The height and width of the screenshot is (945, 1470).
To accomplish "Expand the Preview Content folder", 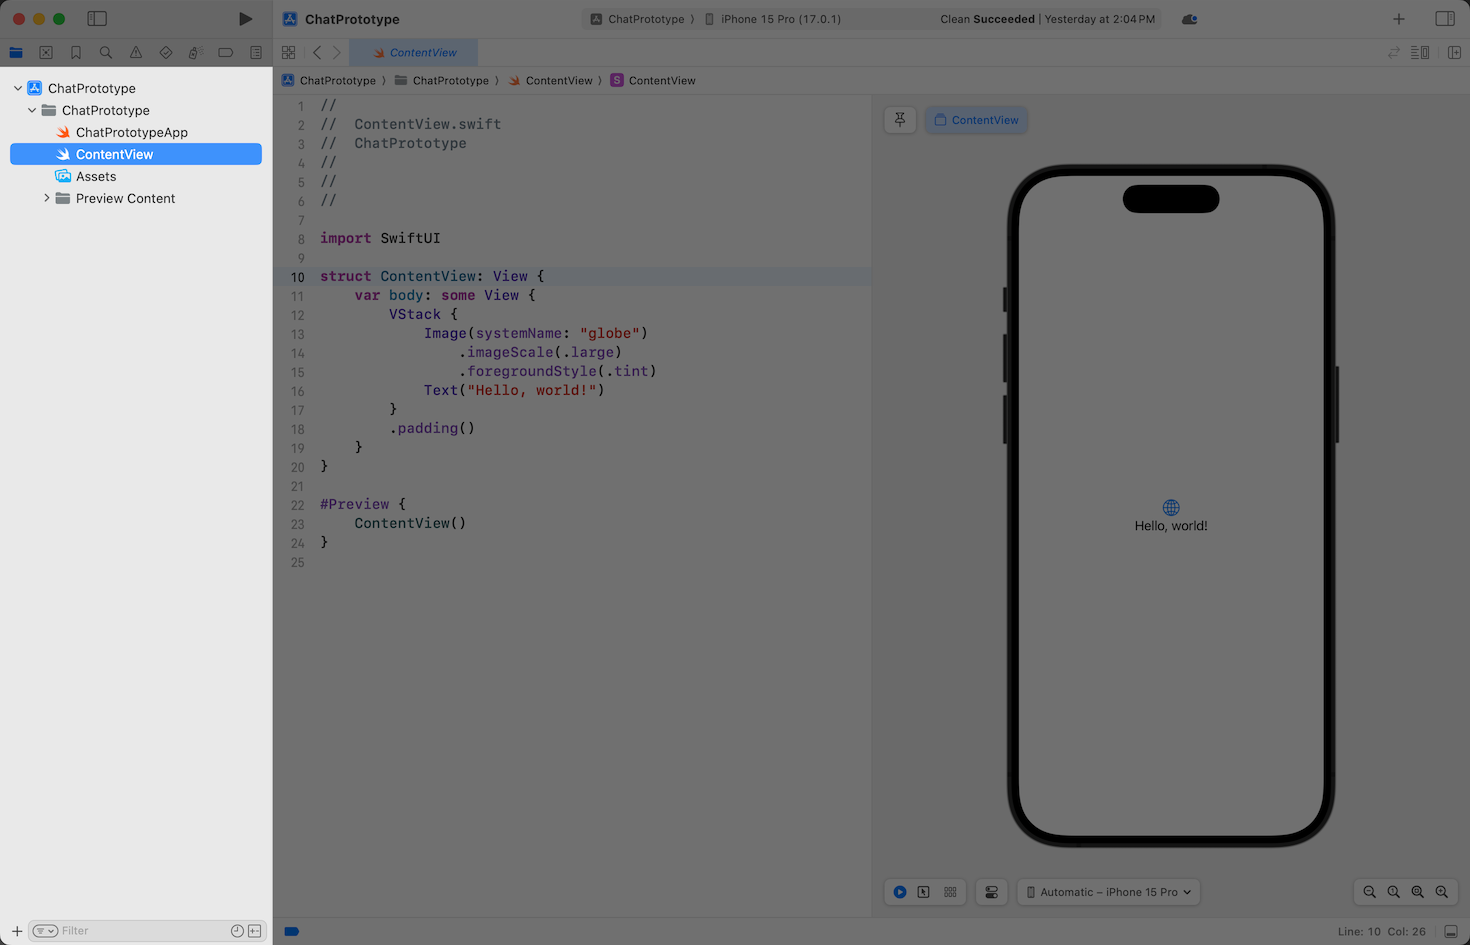I will tap(46, 198).
